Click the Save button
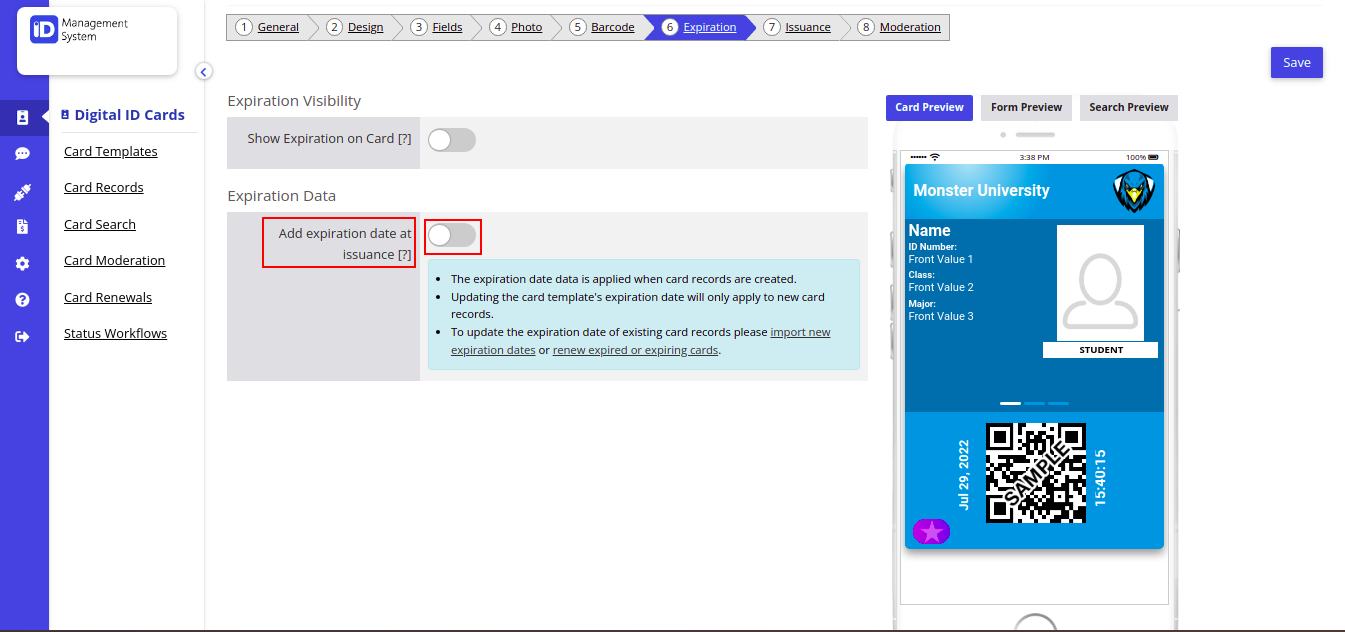1345x632 pixels. point(1296,62)
